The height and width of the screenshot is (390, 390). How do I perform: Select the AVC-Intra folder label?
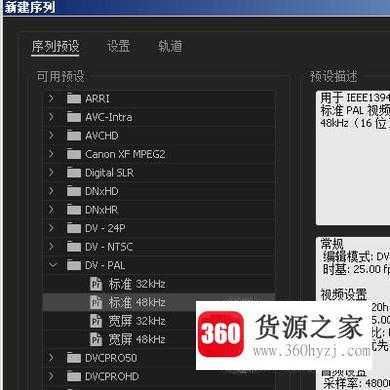[x=109, y=117]
